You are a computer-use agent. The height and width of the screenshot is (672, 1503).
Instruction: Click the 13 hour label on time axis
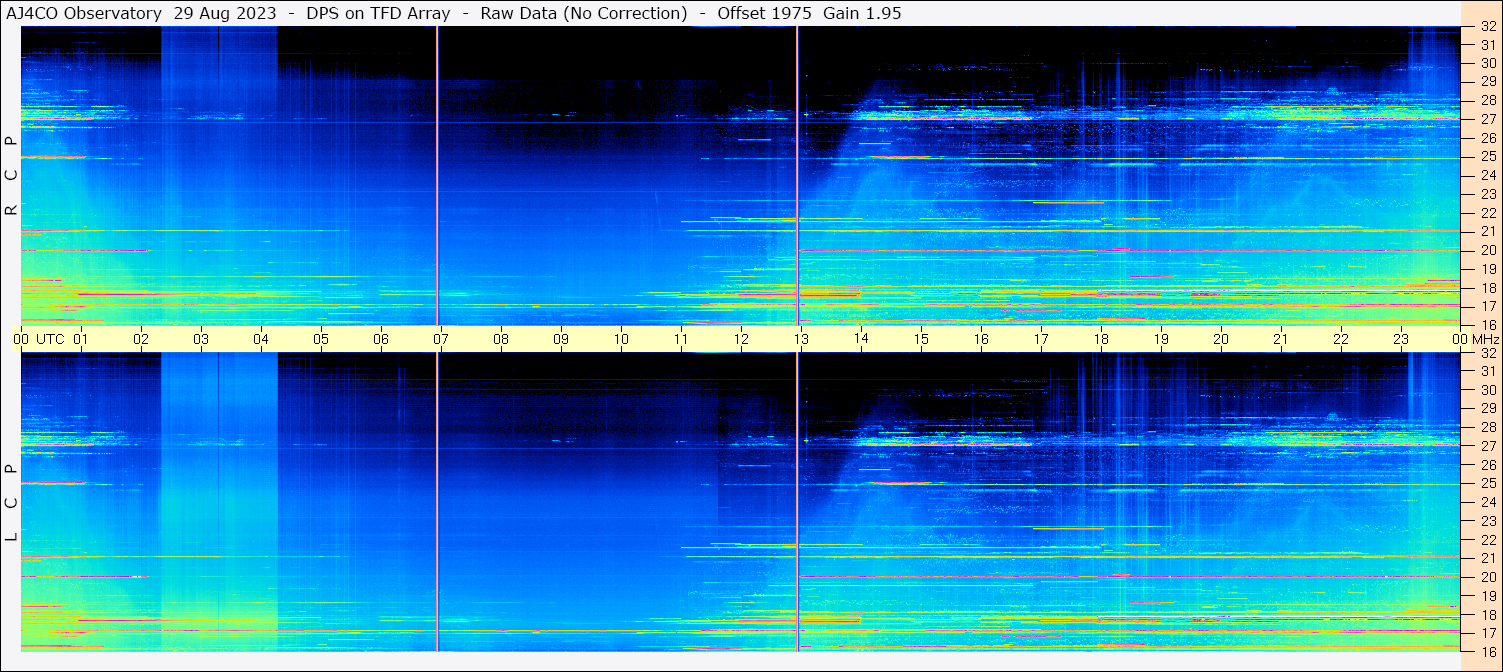(800, 339)
